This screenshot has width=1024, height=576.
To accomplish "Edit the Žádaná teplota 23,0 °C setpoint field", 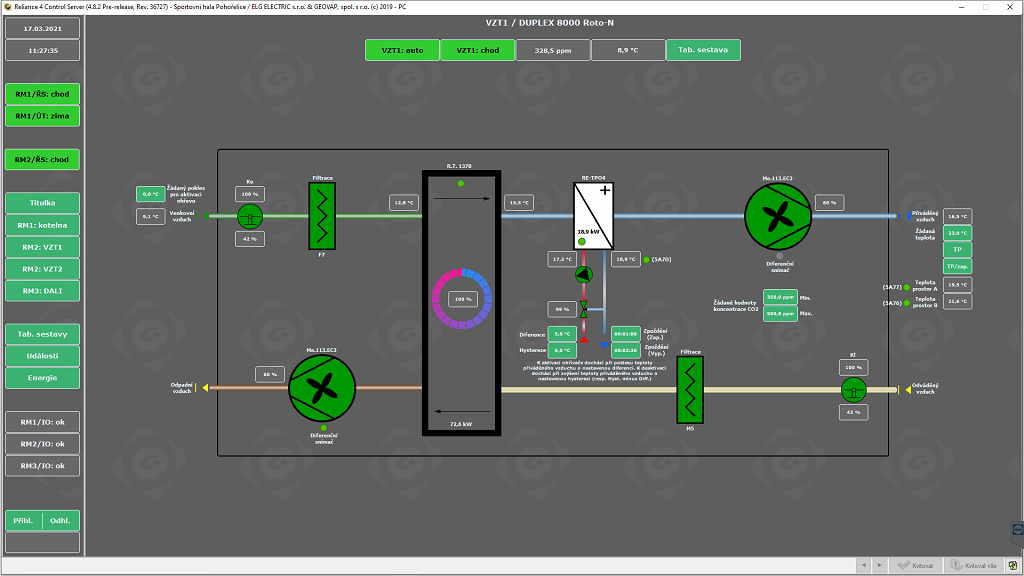I will point(957,233).
